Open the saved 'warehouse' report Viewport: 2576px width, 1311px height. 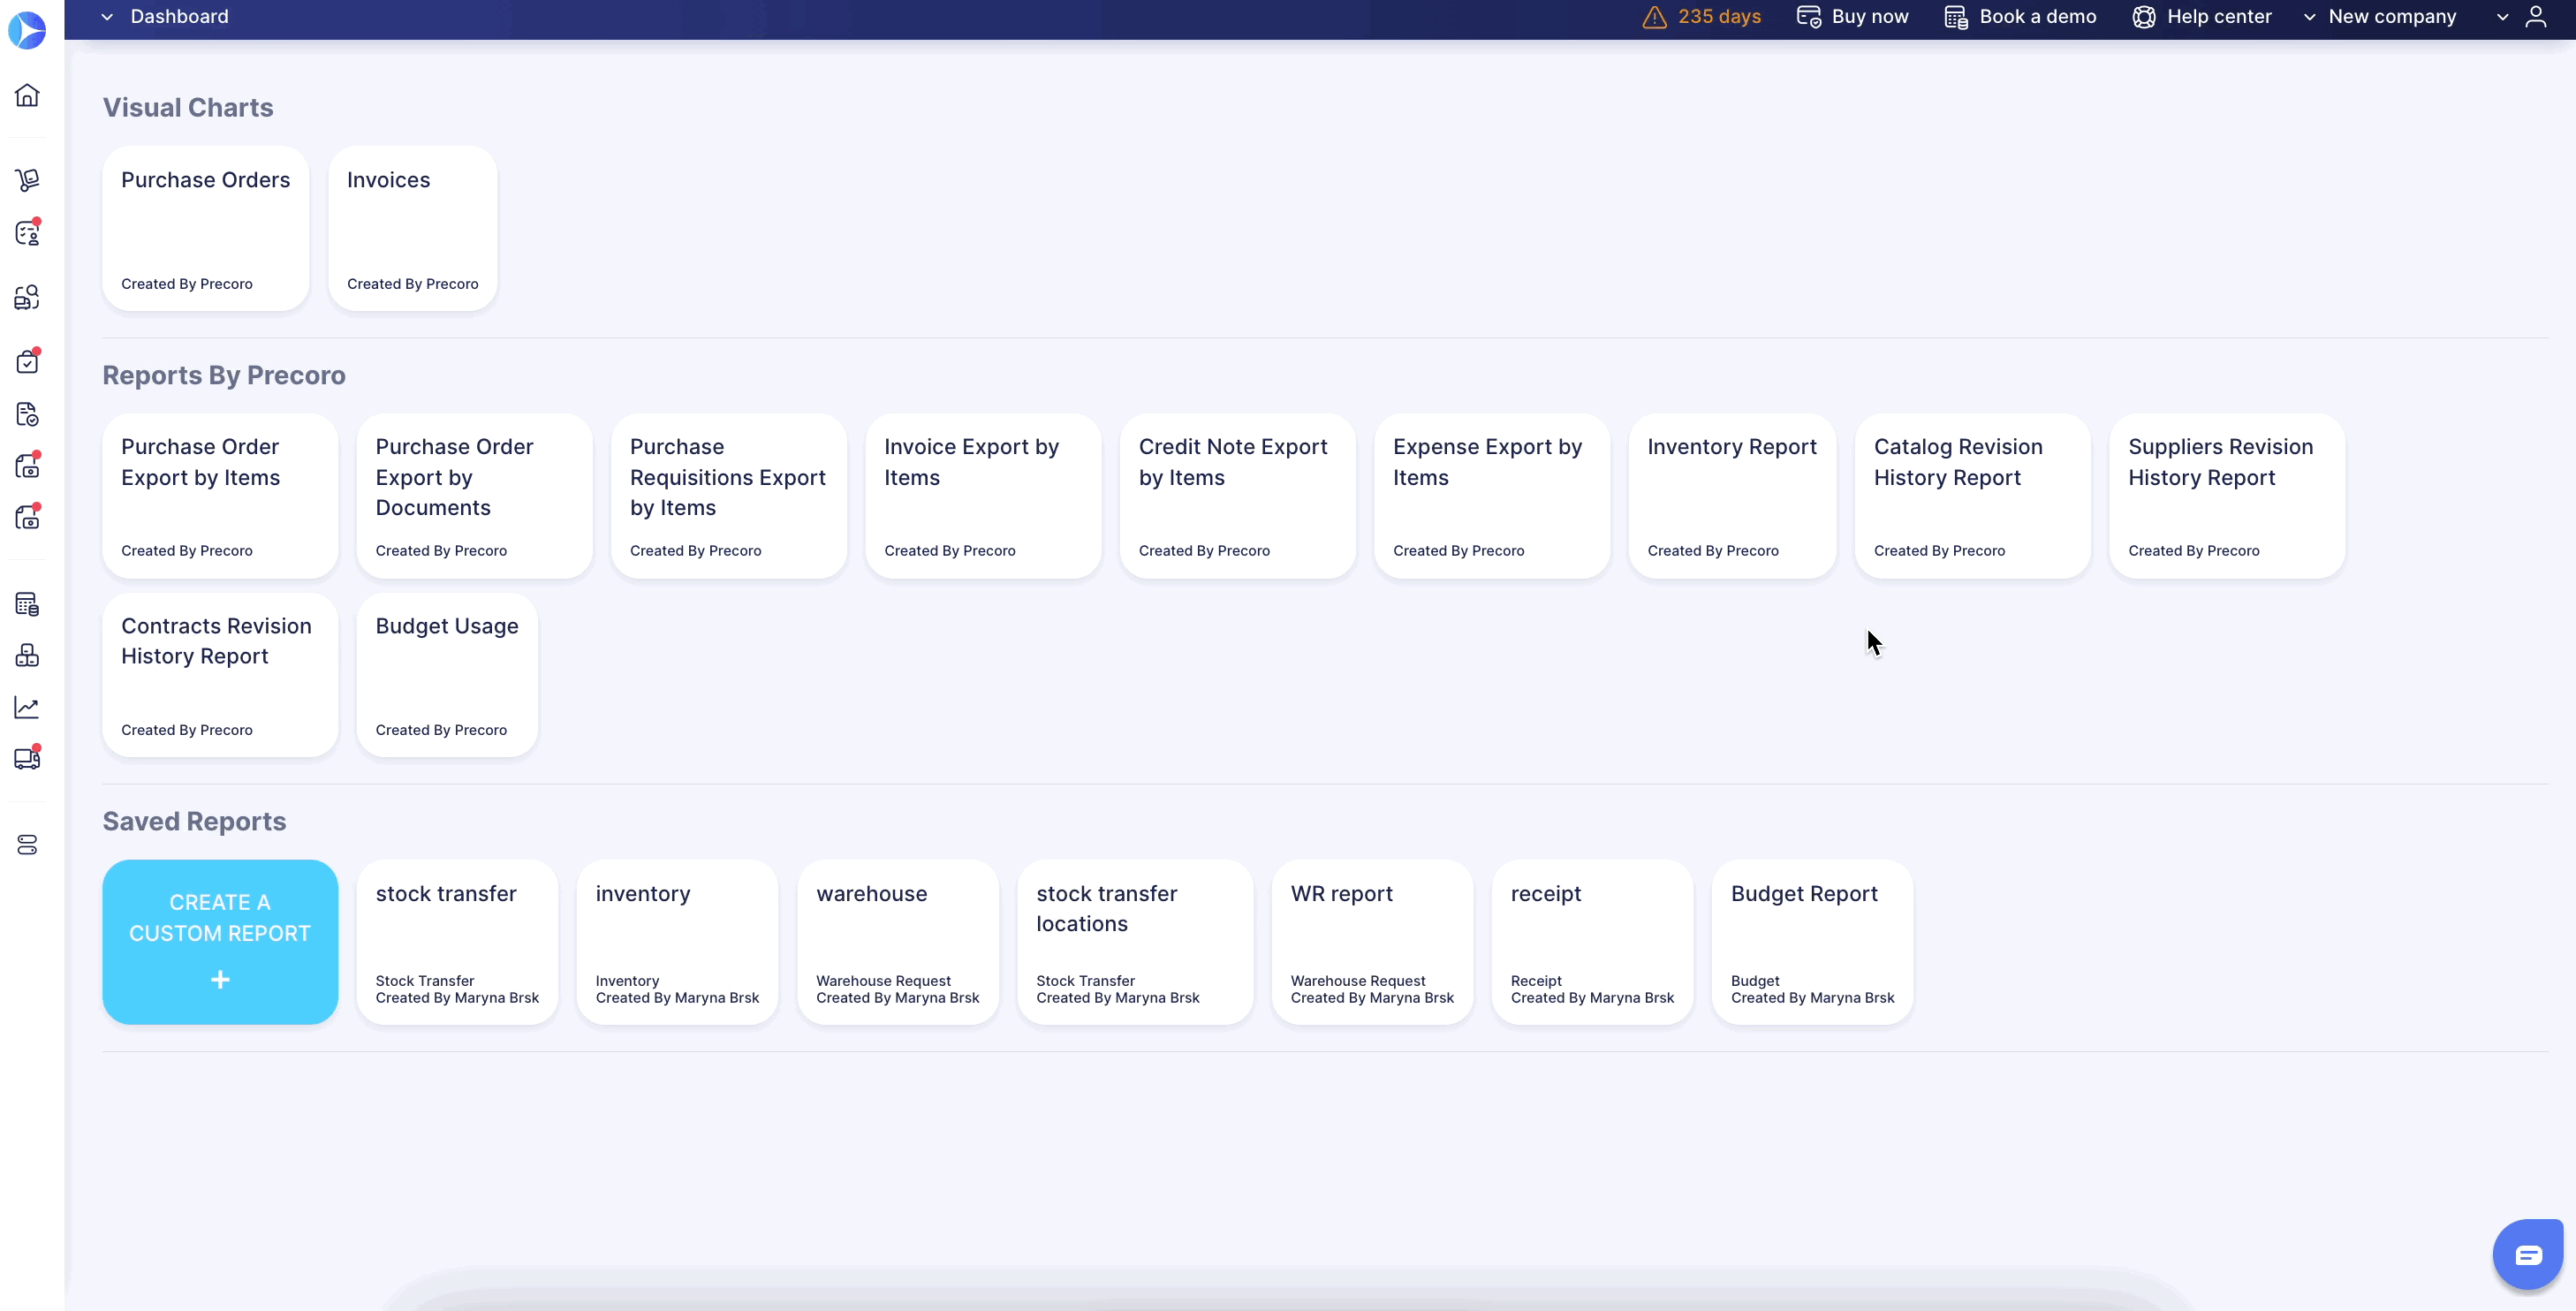click(898, 942)
